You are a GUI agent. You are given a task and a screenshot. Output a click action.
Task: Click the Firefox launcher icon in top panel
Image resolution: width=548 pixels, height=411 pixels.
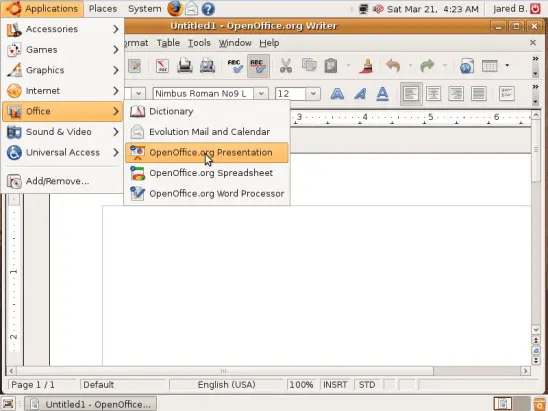tap(175, 9)
